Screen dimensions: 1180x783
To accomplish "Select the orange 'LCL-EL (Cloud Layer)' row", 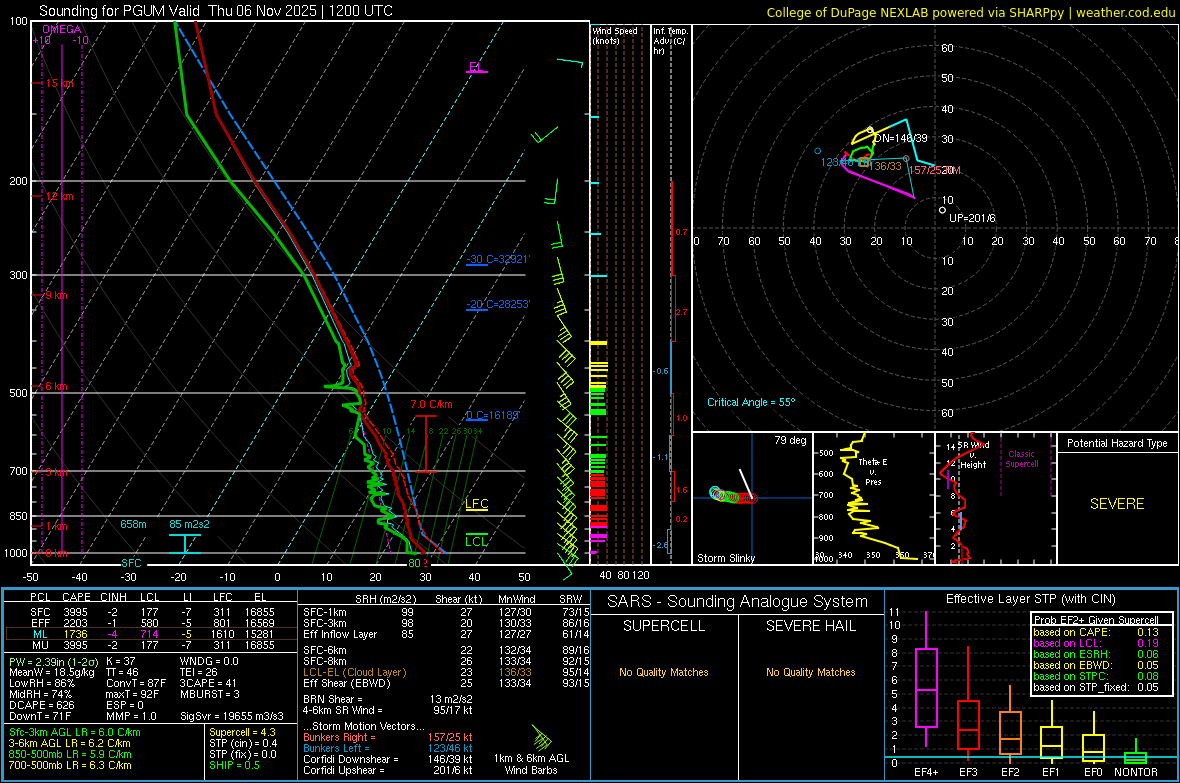I will (x=446, y=672).
